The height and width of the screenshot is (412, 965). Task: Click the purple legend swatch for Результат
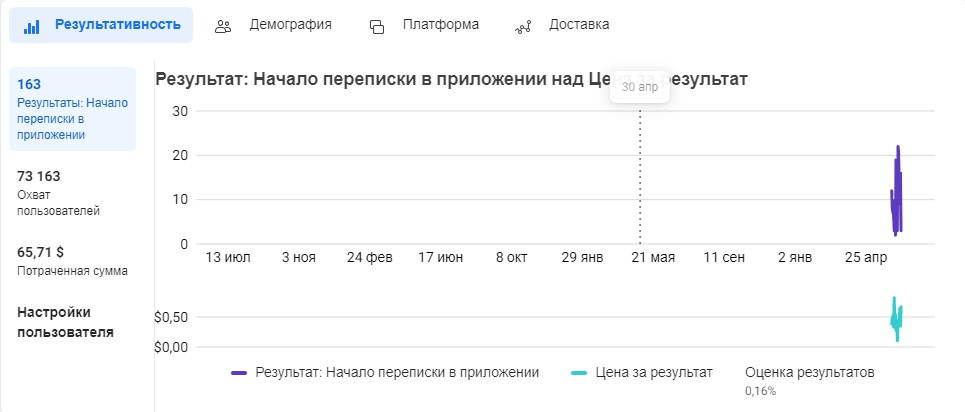pos(239,373)
